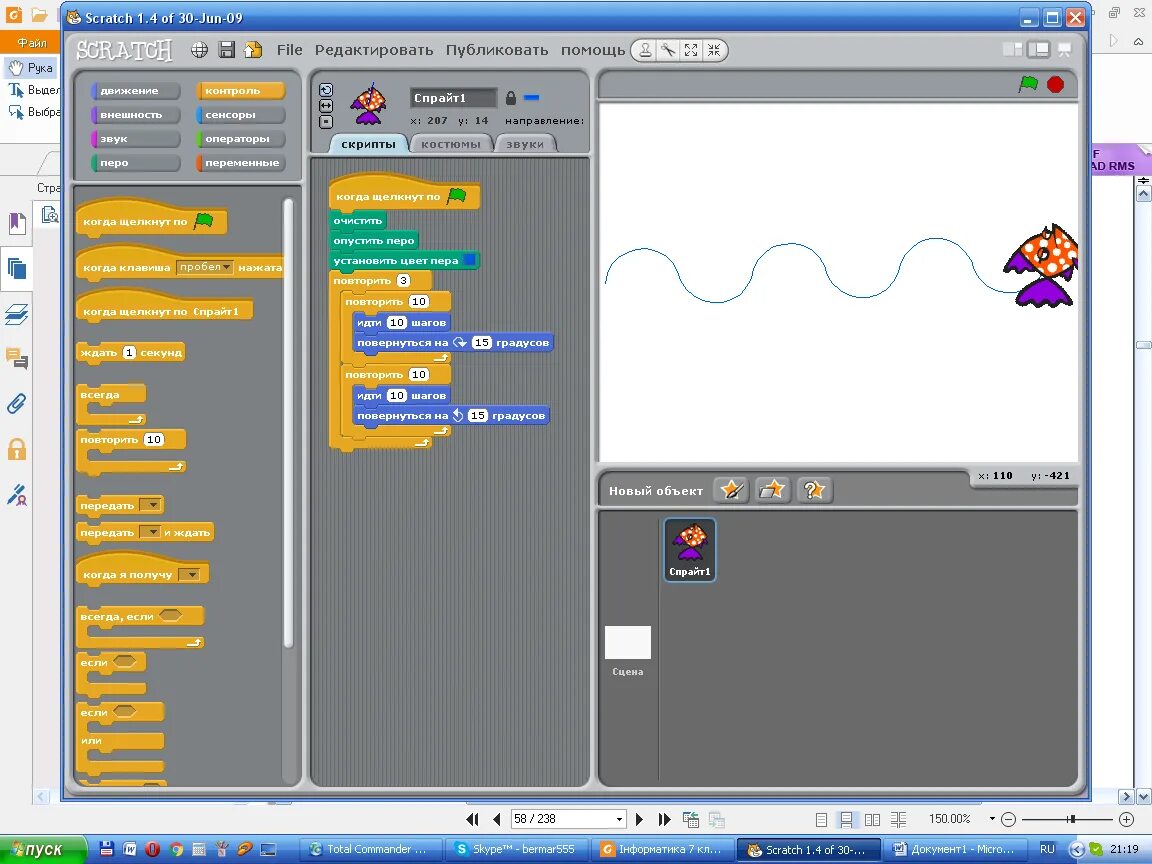Open the dropdown on the передать block
Viewport: 1152px width, 864px height.
pyautogui.click(x=150, y=505)
